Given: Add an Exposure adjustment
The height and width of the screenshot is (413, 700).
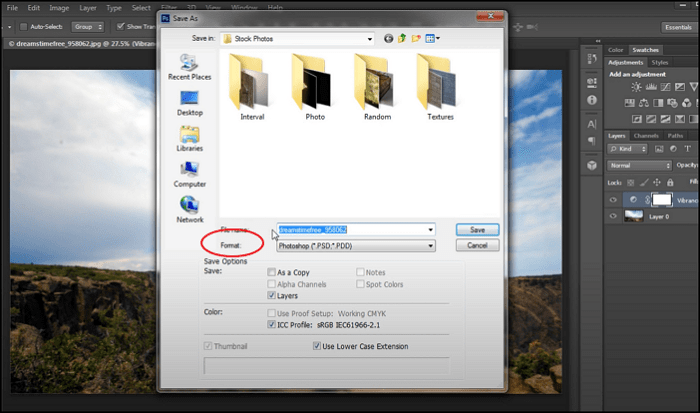Looking at the screenshot, I should (679, 87).
